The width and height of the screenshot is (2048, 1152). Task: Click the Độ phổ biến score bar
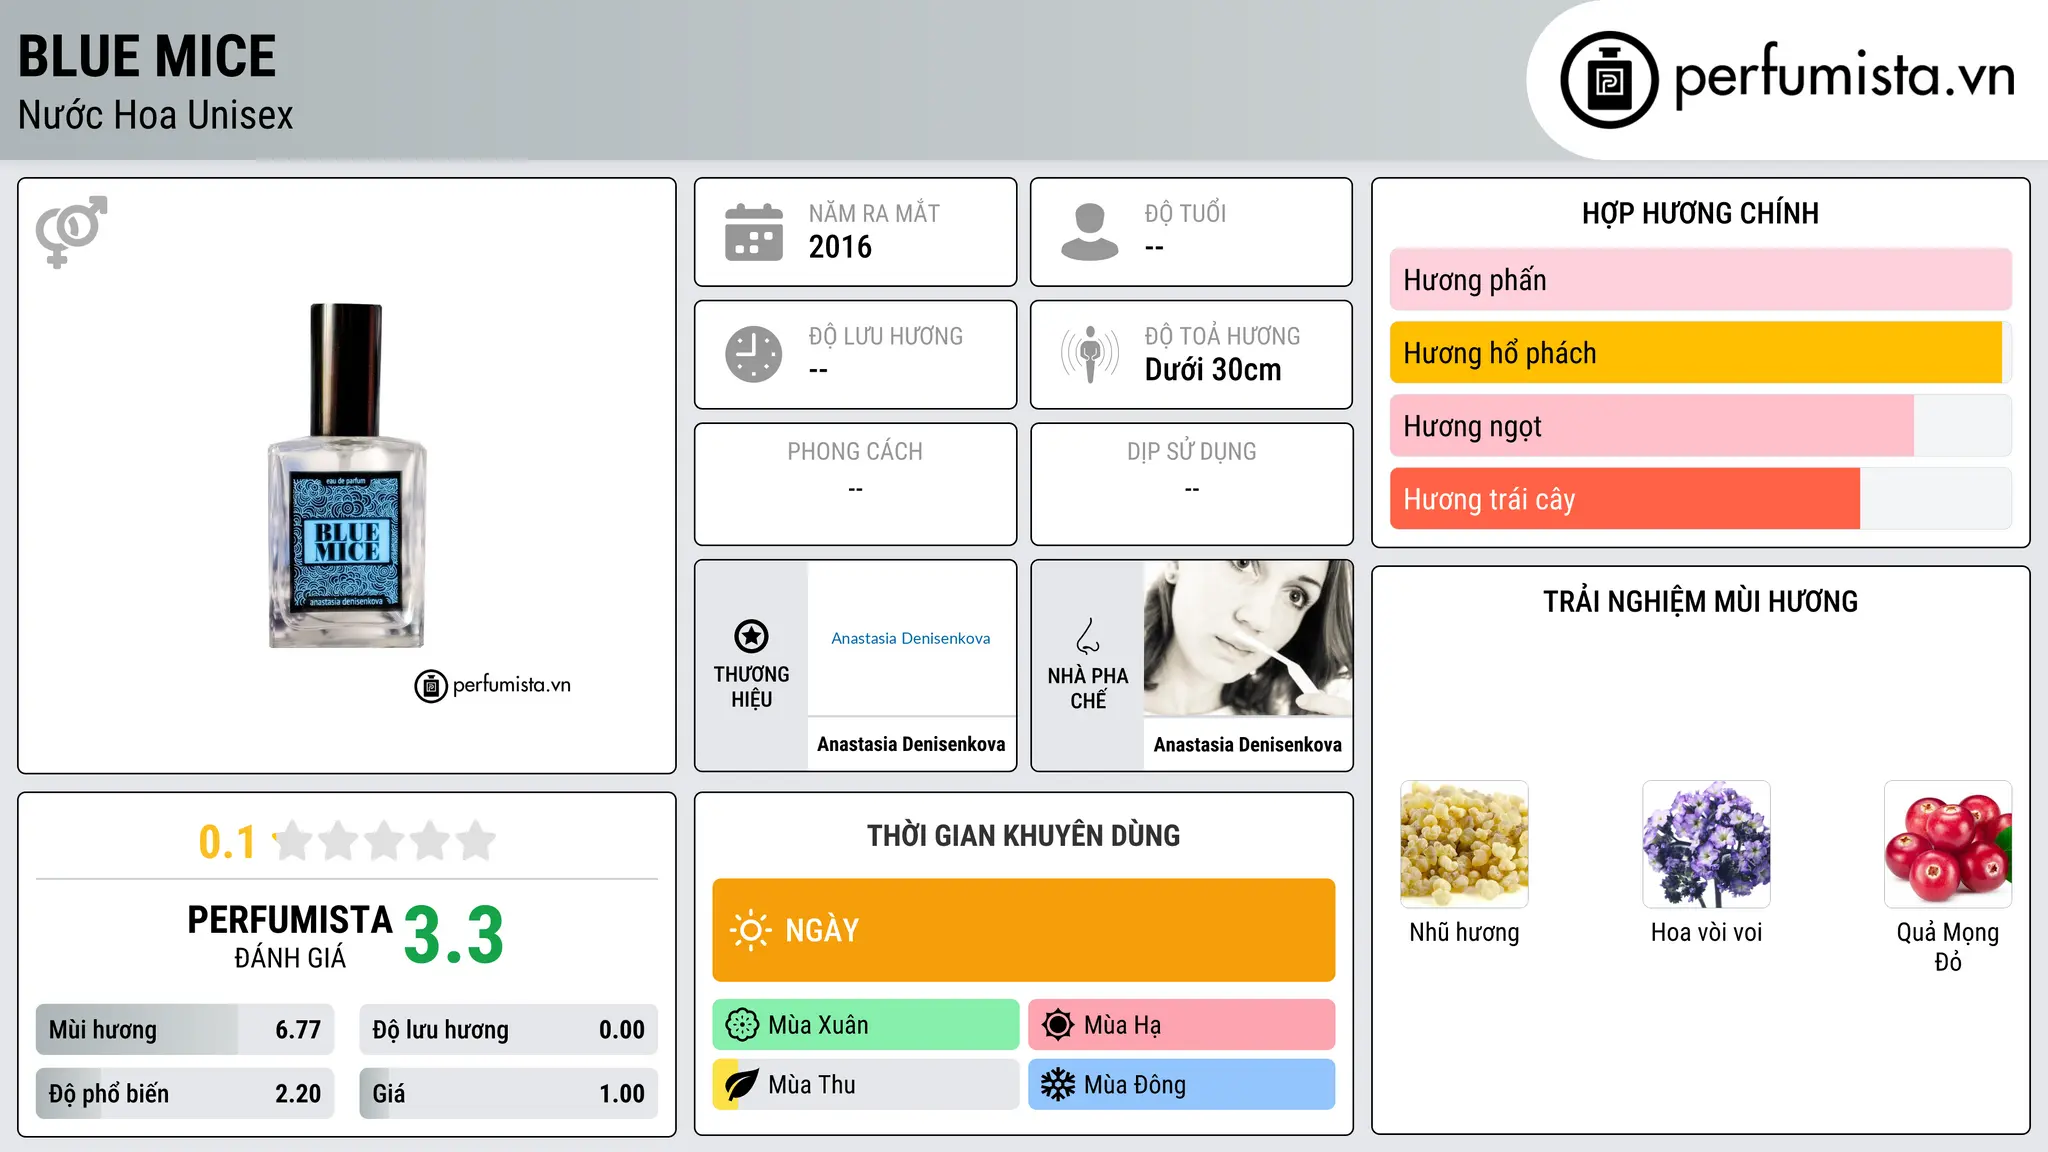[x=185, y=1094]
